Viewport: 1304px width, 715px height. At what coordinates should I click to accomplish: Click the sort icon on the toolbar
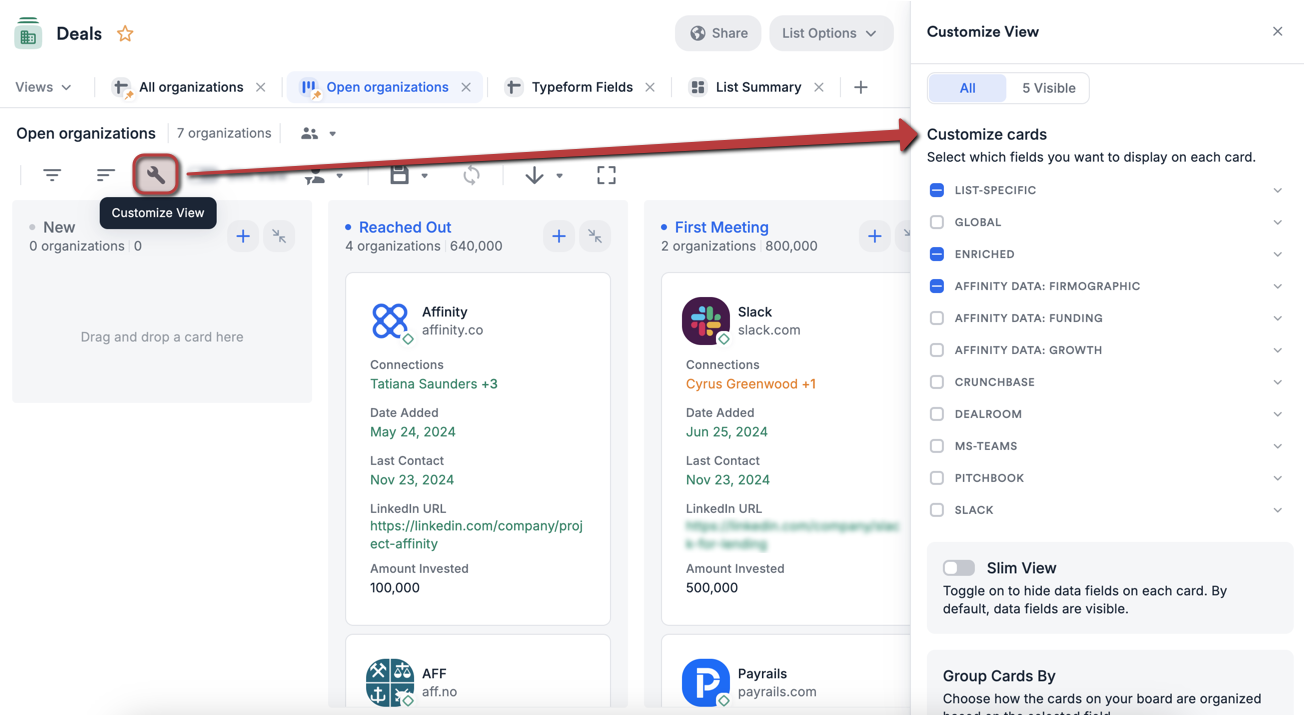[x=105, y=175]
